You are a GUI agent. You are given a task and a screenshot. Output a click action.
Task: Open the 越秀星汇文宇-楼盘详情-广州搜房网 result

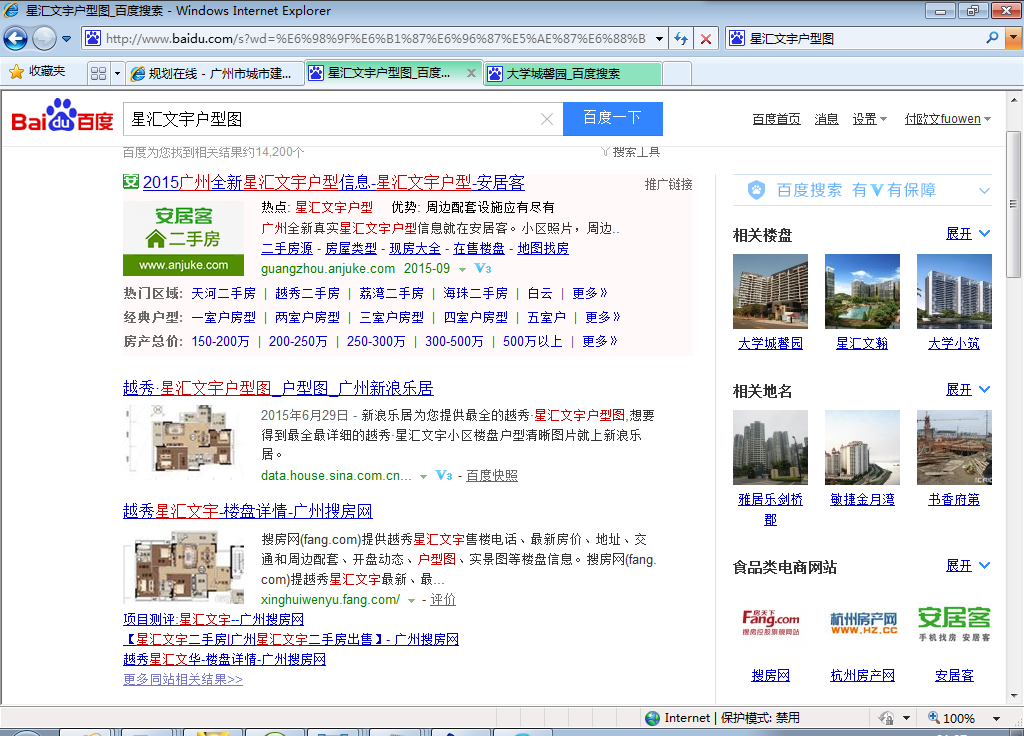pyautogui.click(x=247, y=511)
